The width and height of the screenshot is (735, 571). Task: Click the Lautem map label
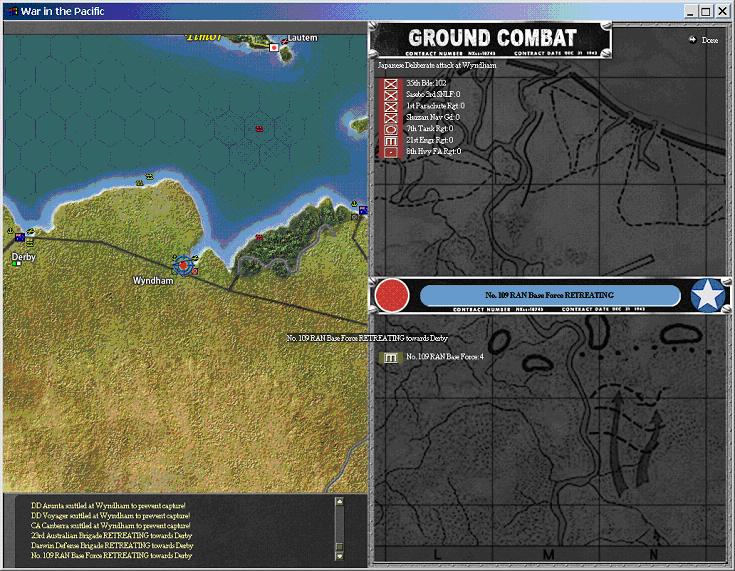pos(302,38)
